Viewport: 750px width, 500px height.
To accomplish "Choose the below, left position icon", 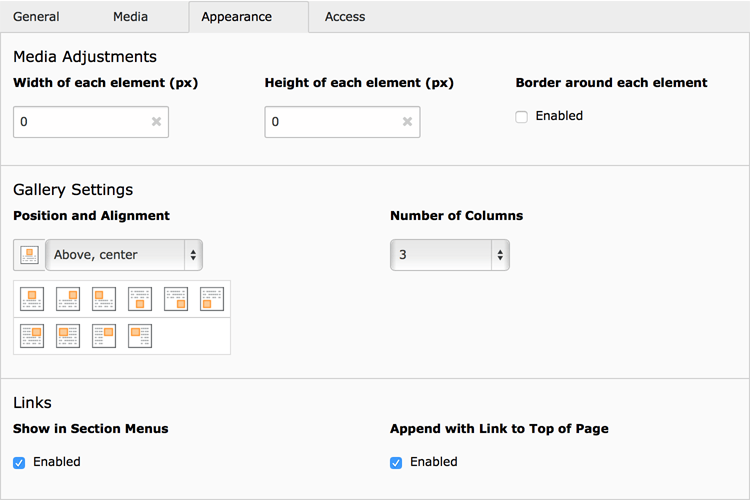I will (x=212, y=299).
